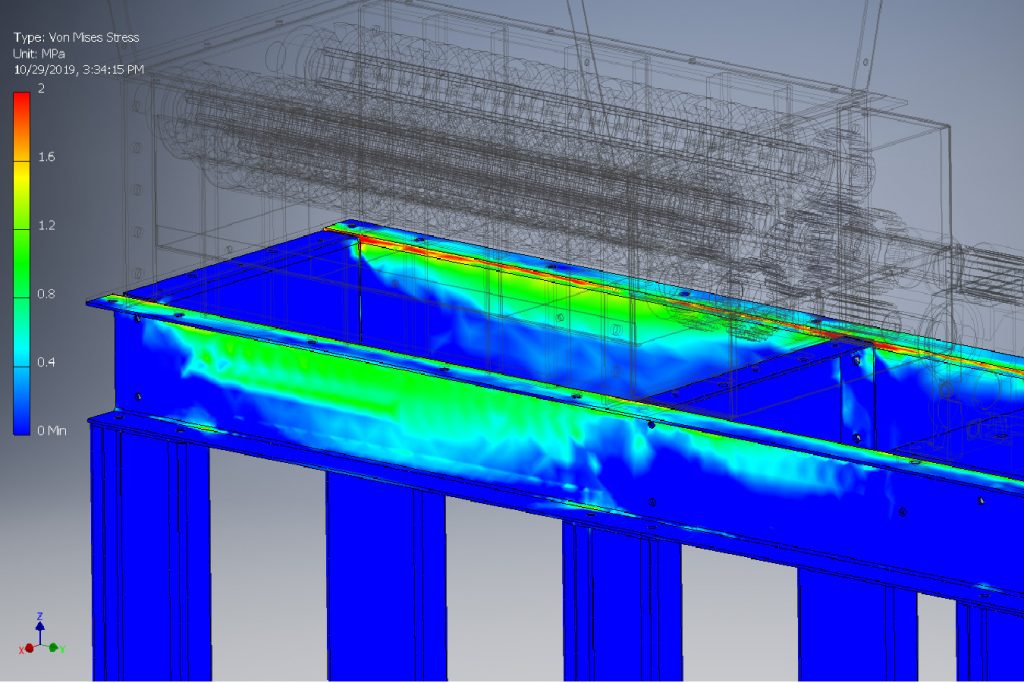This screenshot has height=683, width=1024.
Task: Pick the red band of the stress color bar
Action: click(x=21, y=103)
